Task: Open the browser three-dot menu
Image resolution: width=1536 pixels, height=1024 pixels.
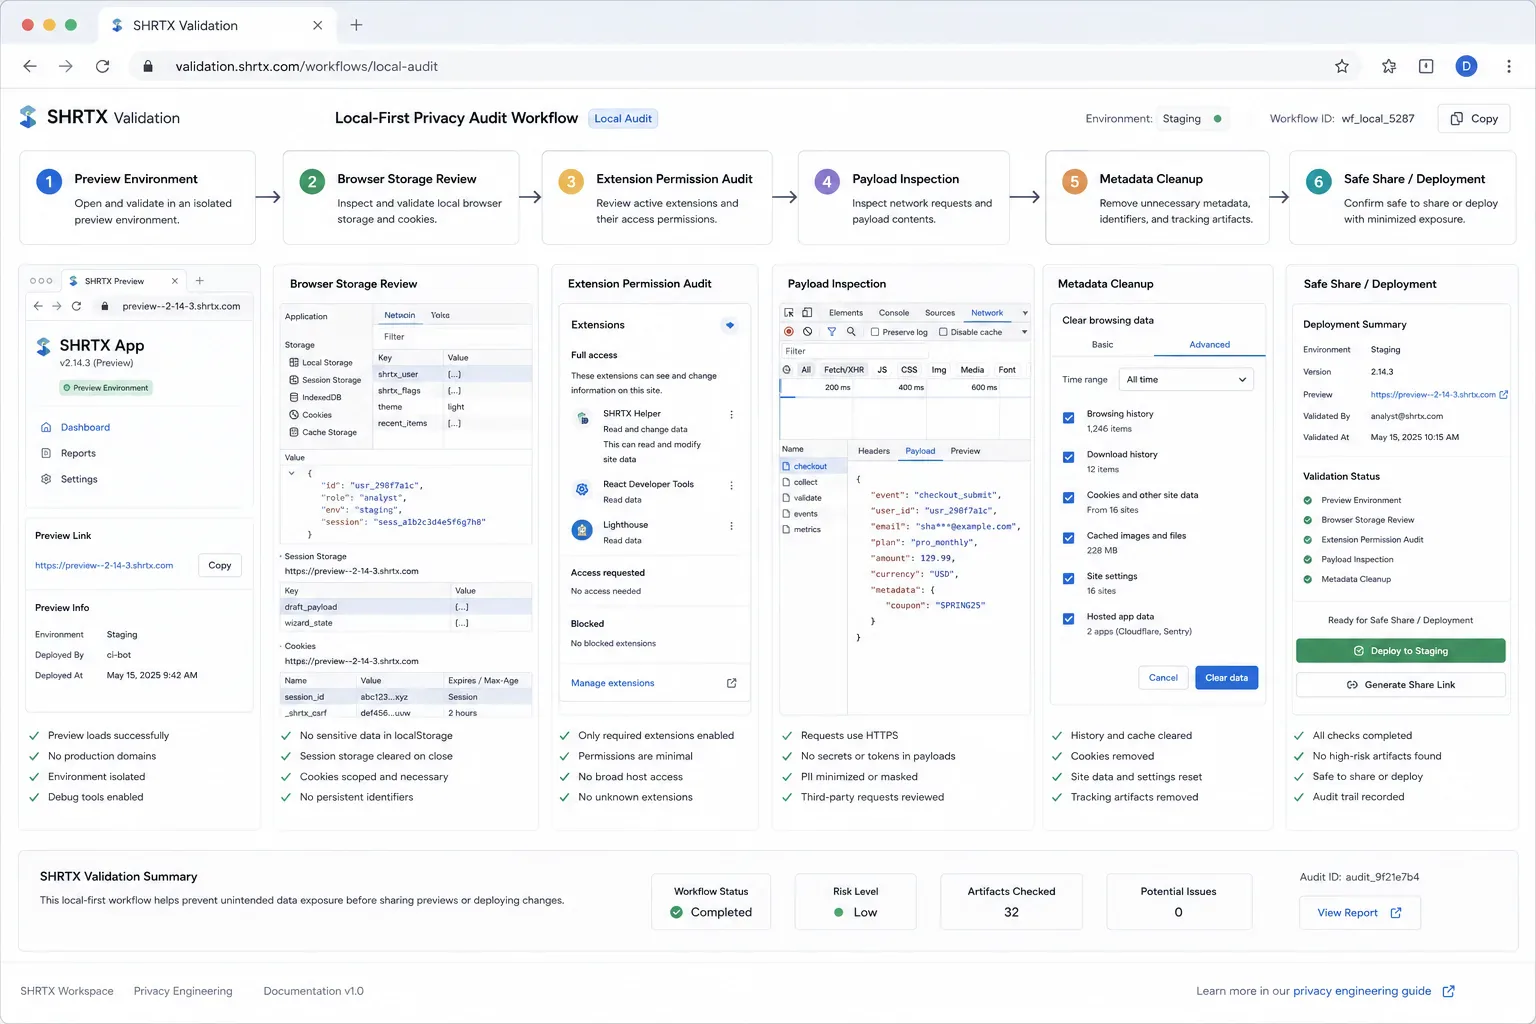Action: click(x=1508, y=66)
